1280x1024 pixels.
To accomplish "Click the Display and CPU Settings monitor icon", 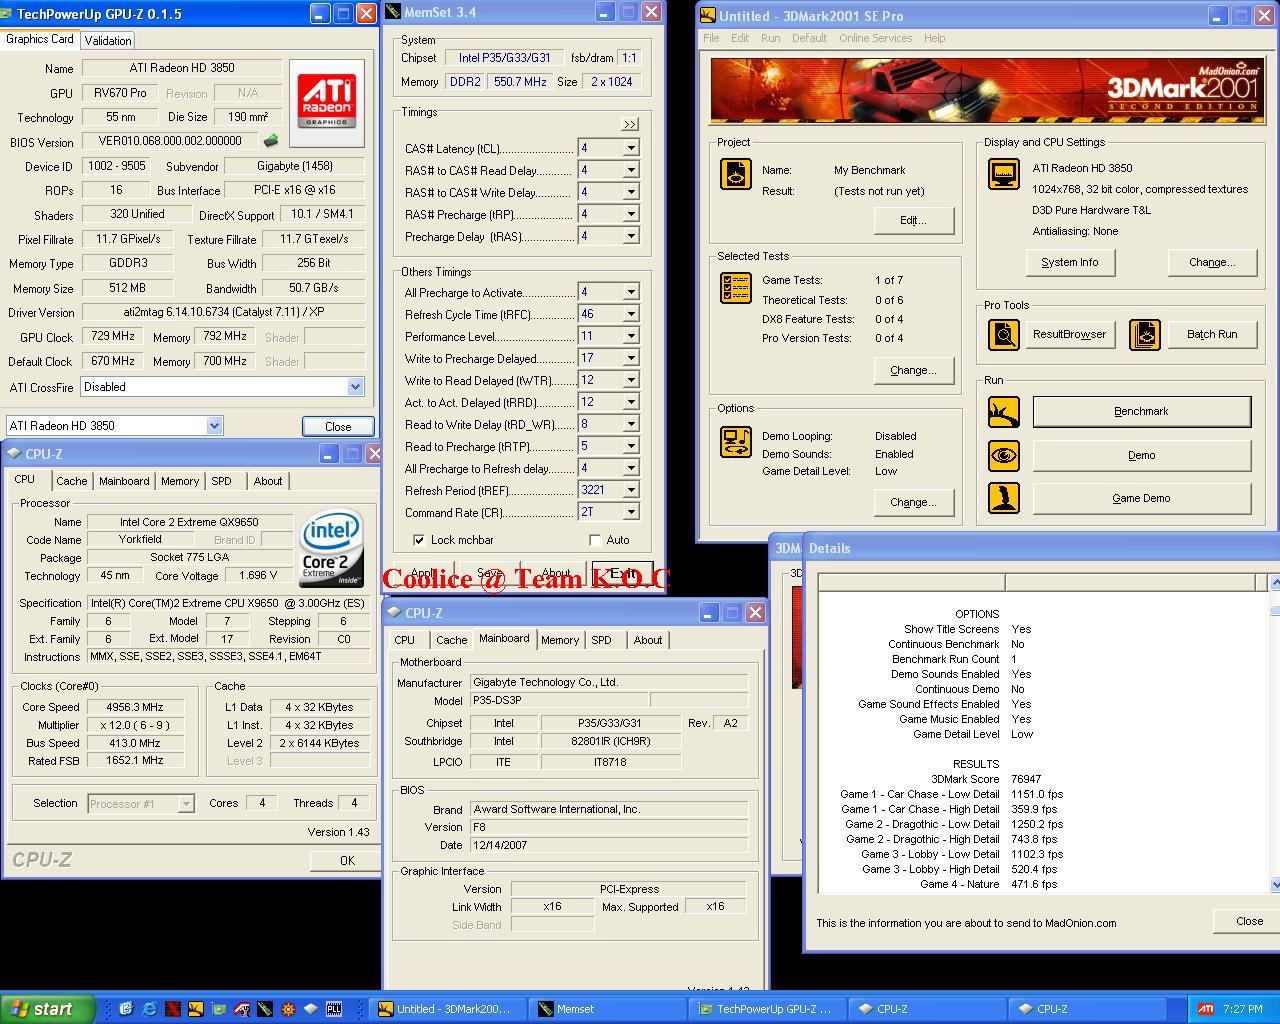I will 1003,173.
